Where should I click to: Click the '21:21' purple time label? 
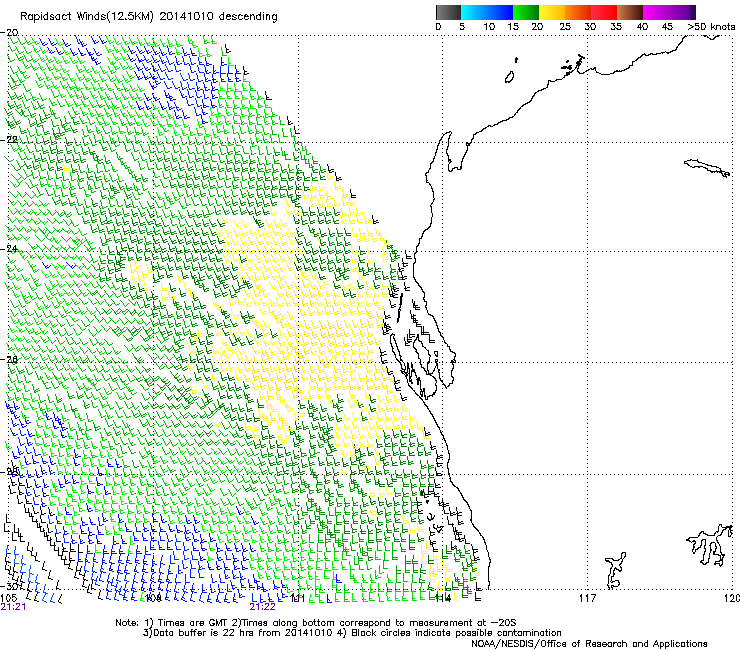[x=13, y=607]
